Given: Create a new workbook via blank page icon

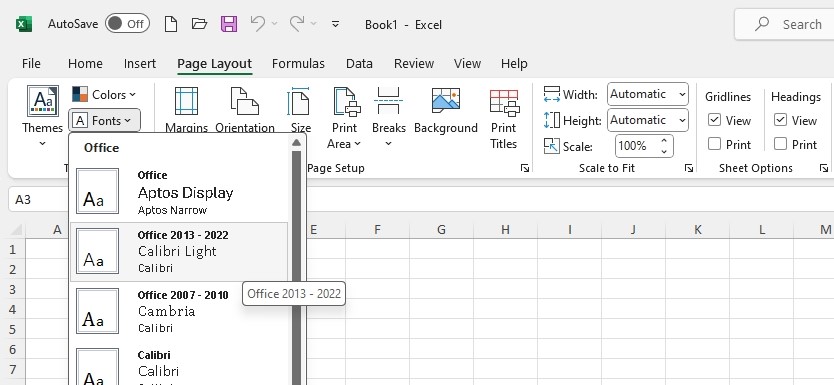Looking at the screenshot, I should tap(171, 24).
